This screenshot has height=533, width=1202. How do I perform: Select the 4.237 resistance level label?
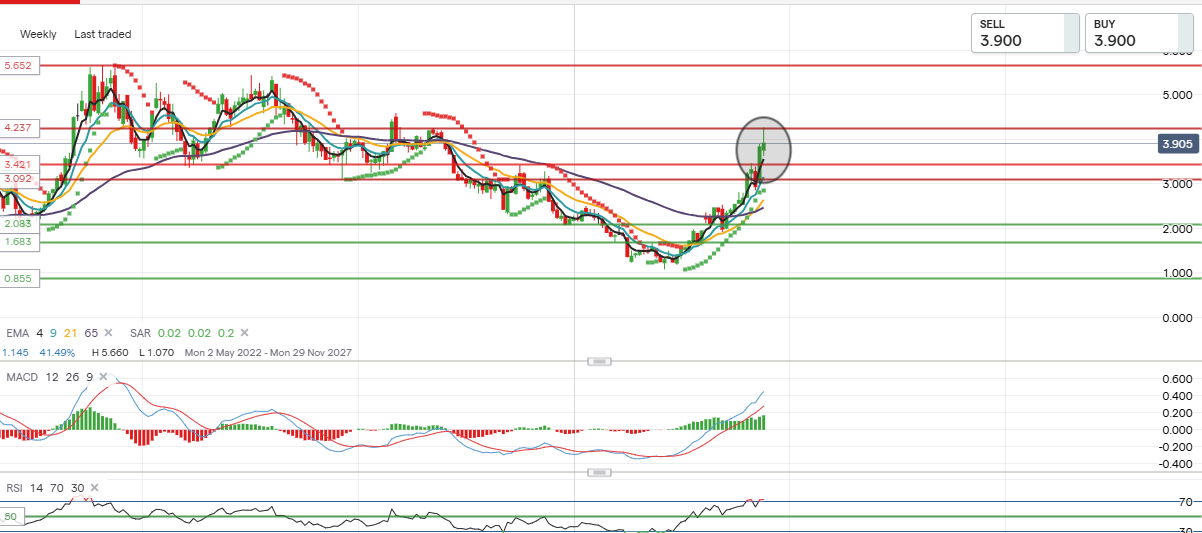click(x=20, y=128)
